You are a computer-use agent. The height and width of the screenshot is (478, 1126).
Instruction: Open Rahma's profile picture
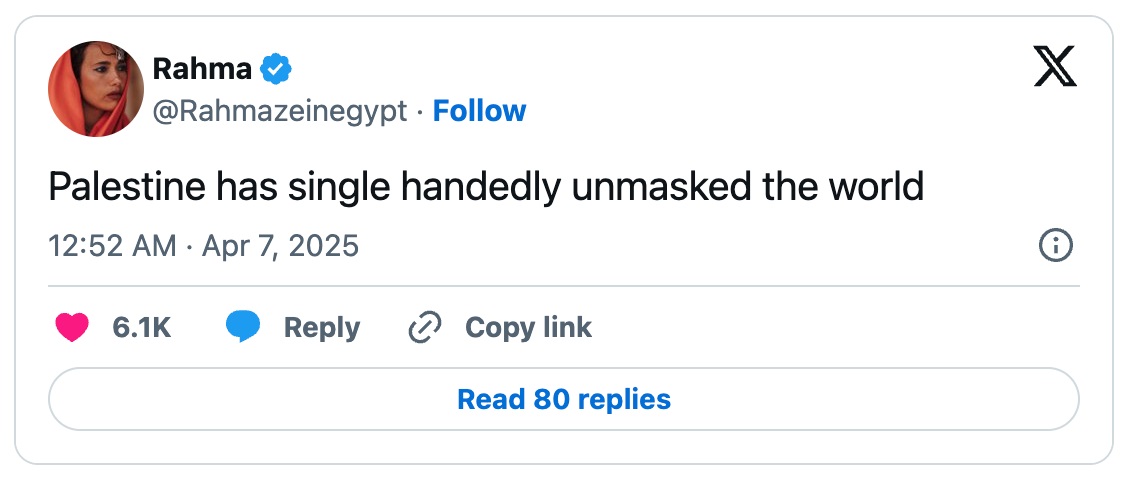click(96, 89)
